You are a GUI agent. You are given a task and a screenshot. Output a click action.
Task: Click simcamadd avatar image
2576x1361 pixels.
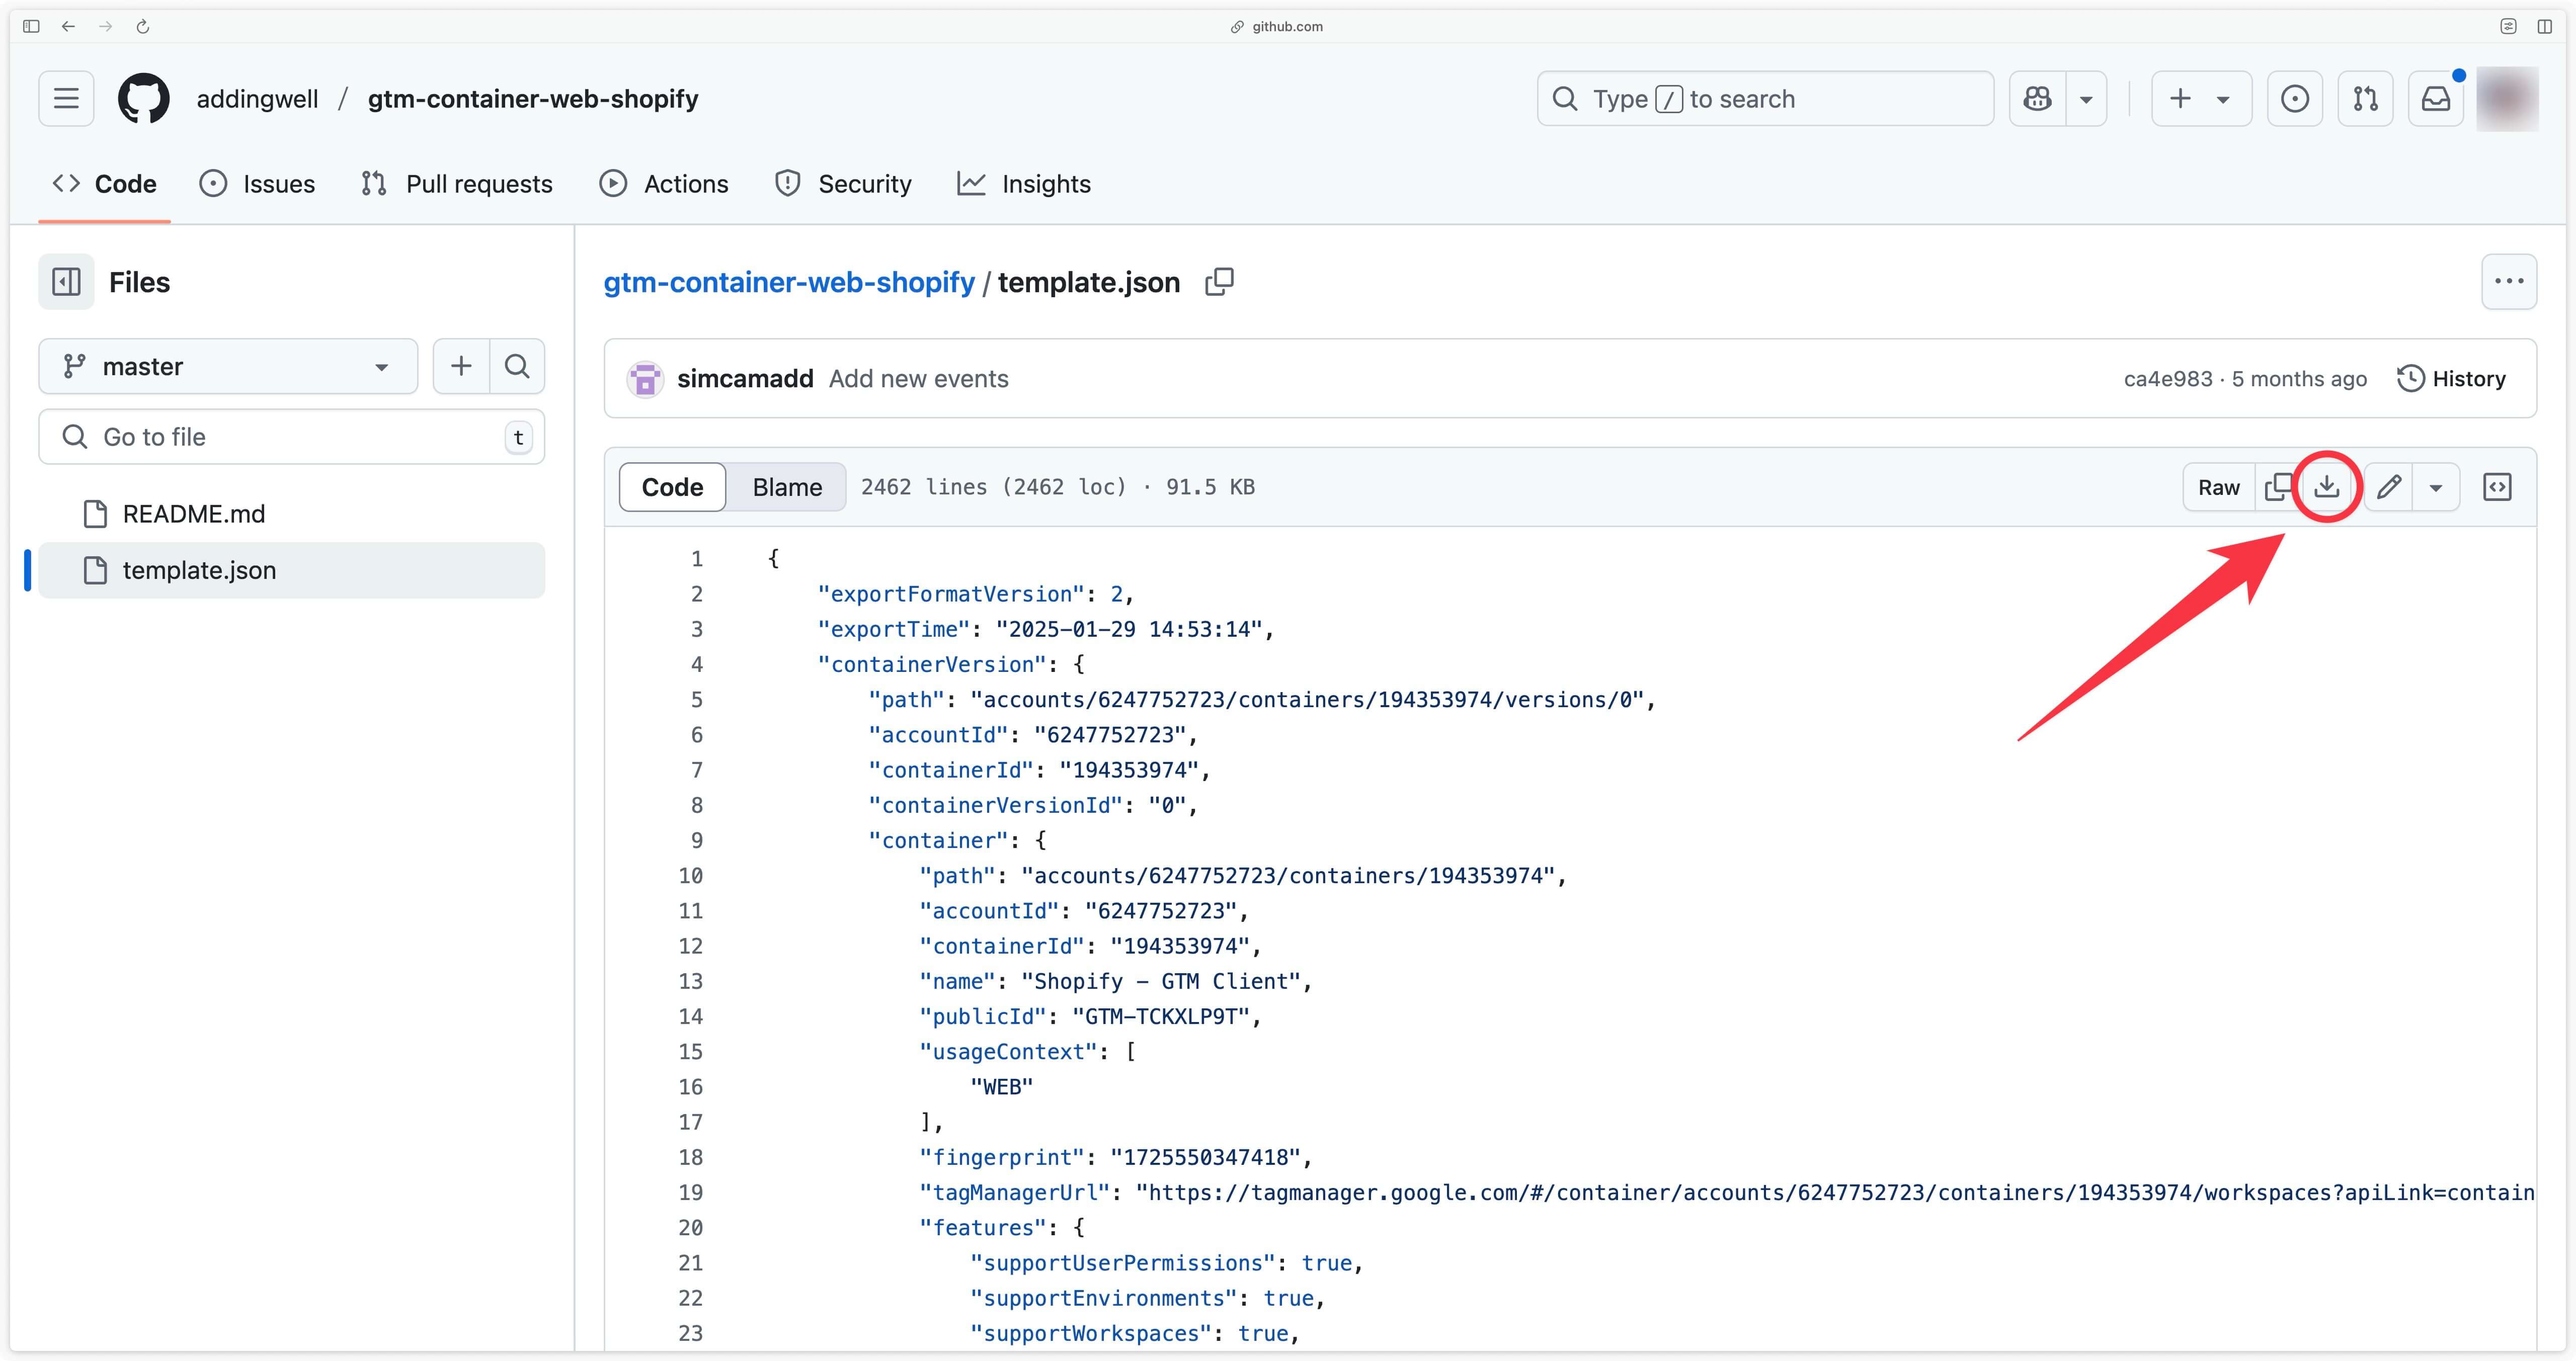tap(645, 379)
